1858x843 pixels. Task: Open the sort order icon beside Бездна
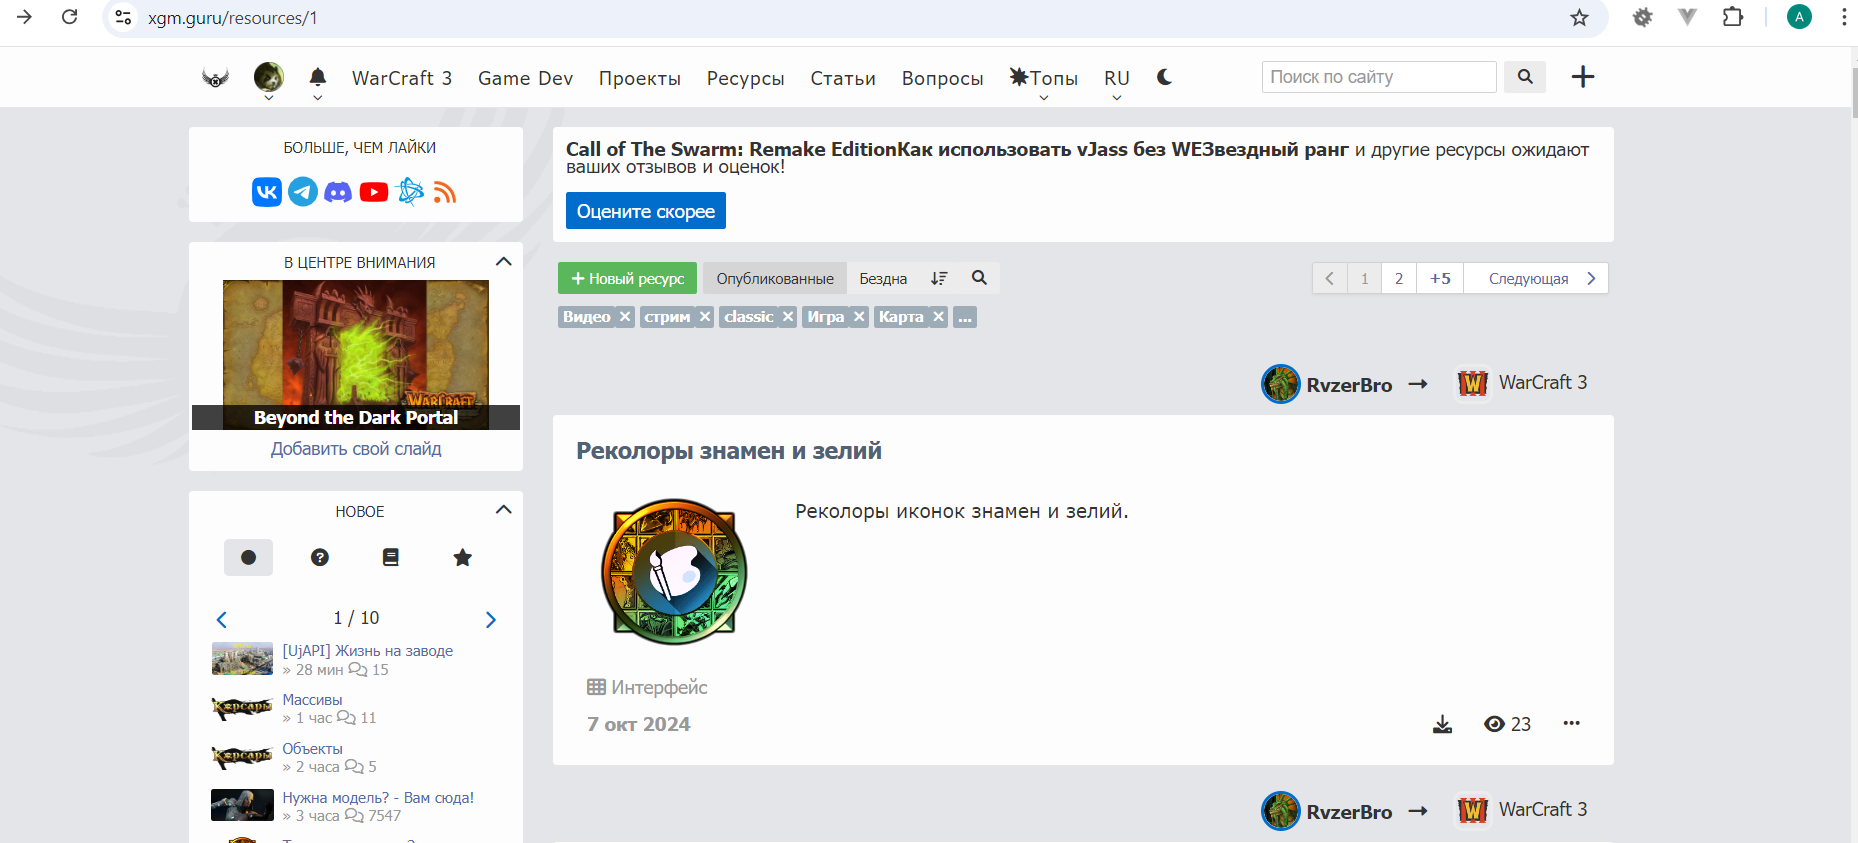click(939, 278)
